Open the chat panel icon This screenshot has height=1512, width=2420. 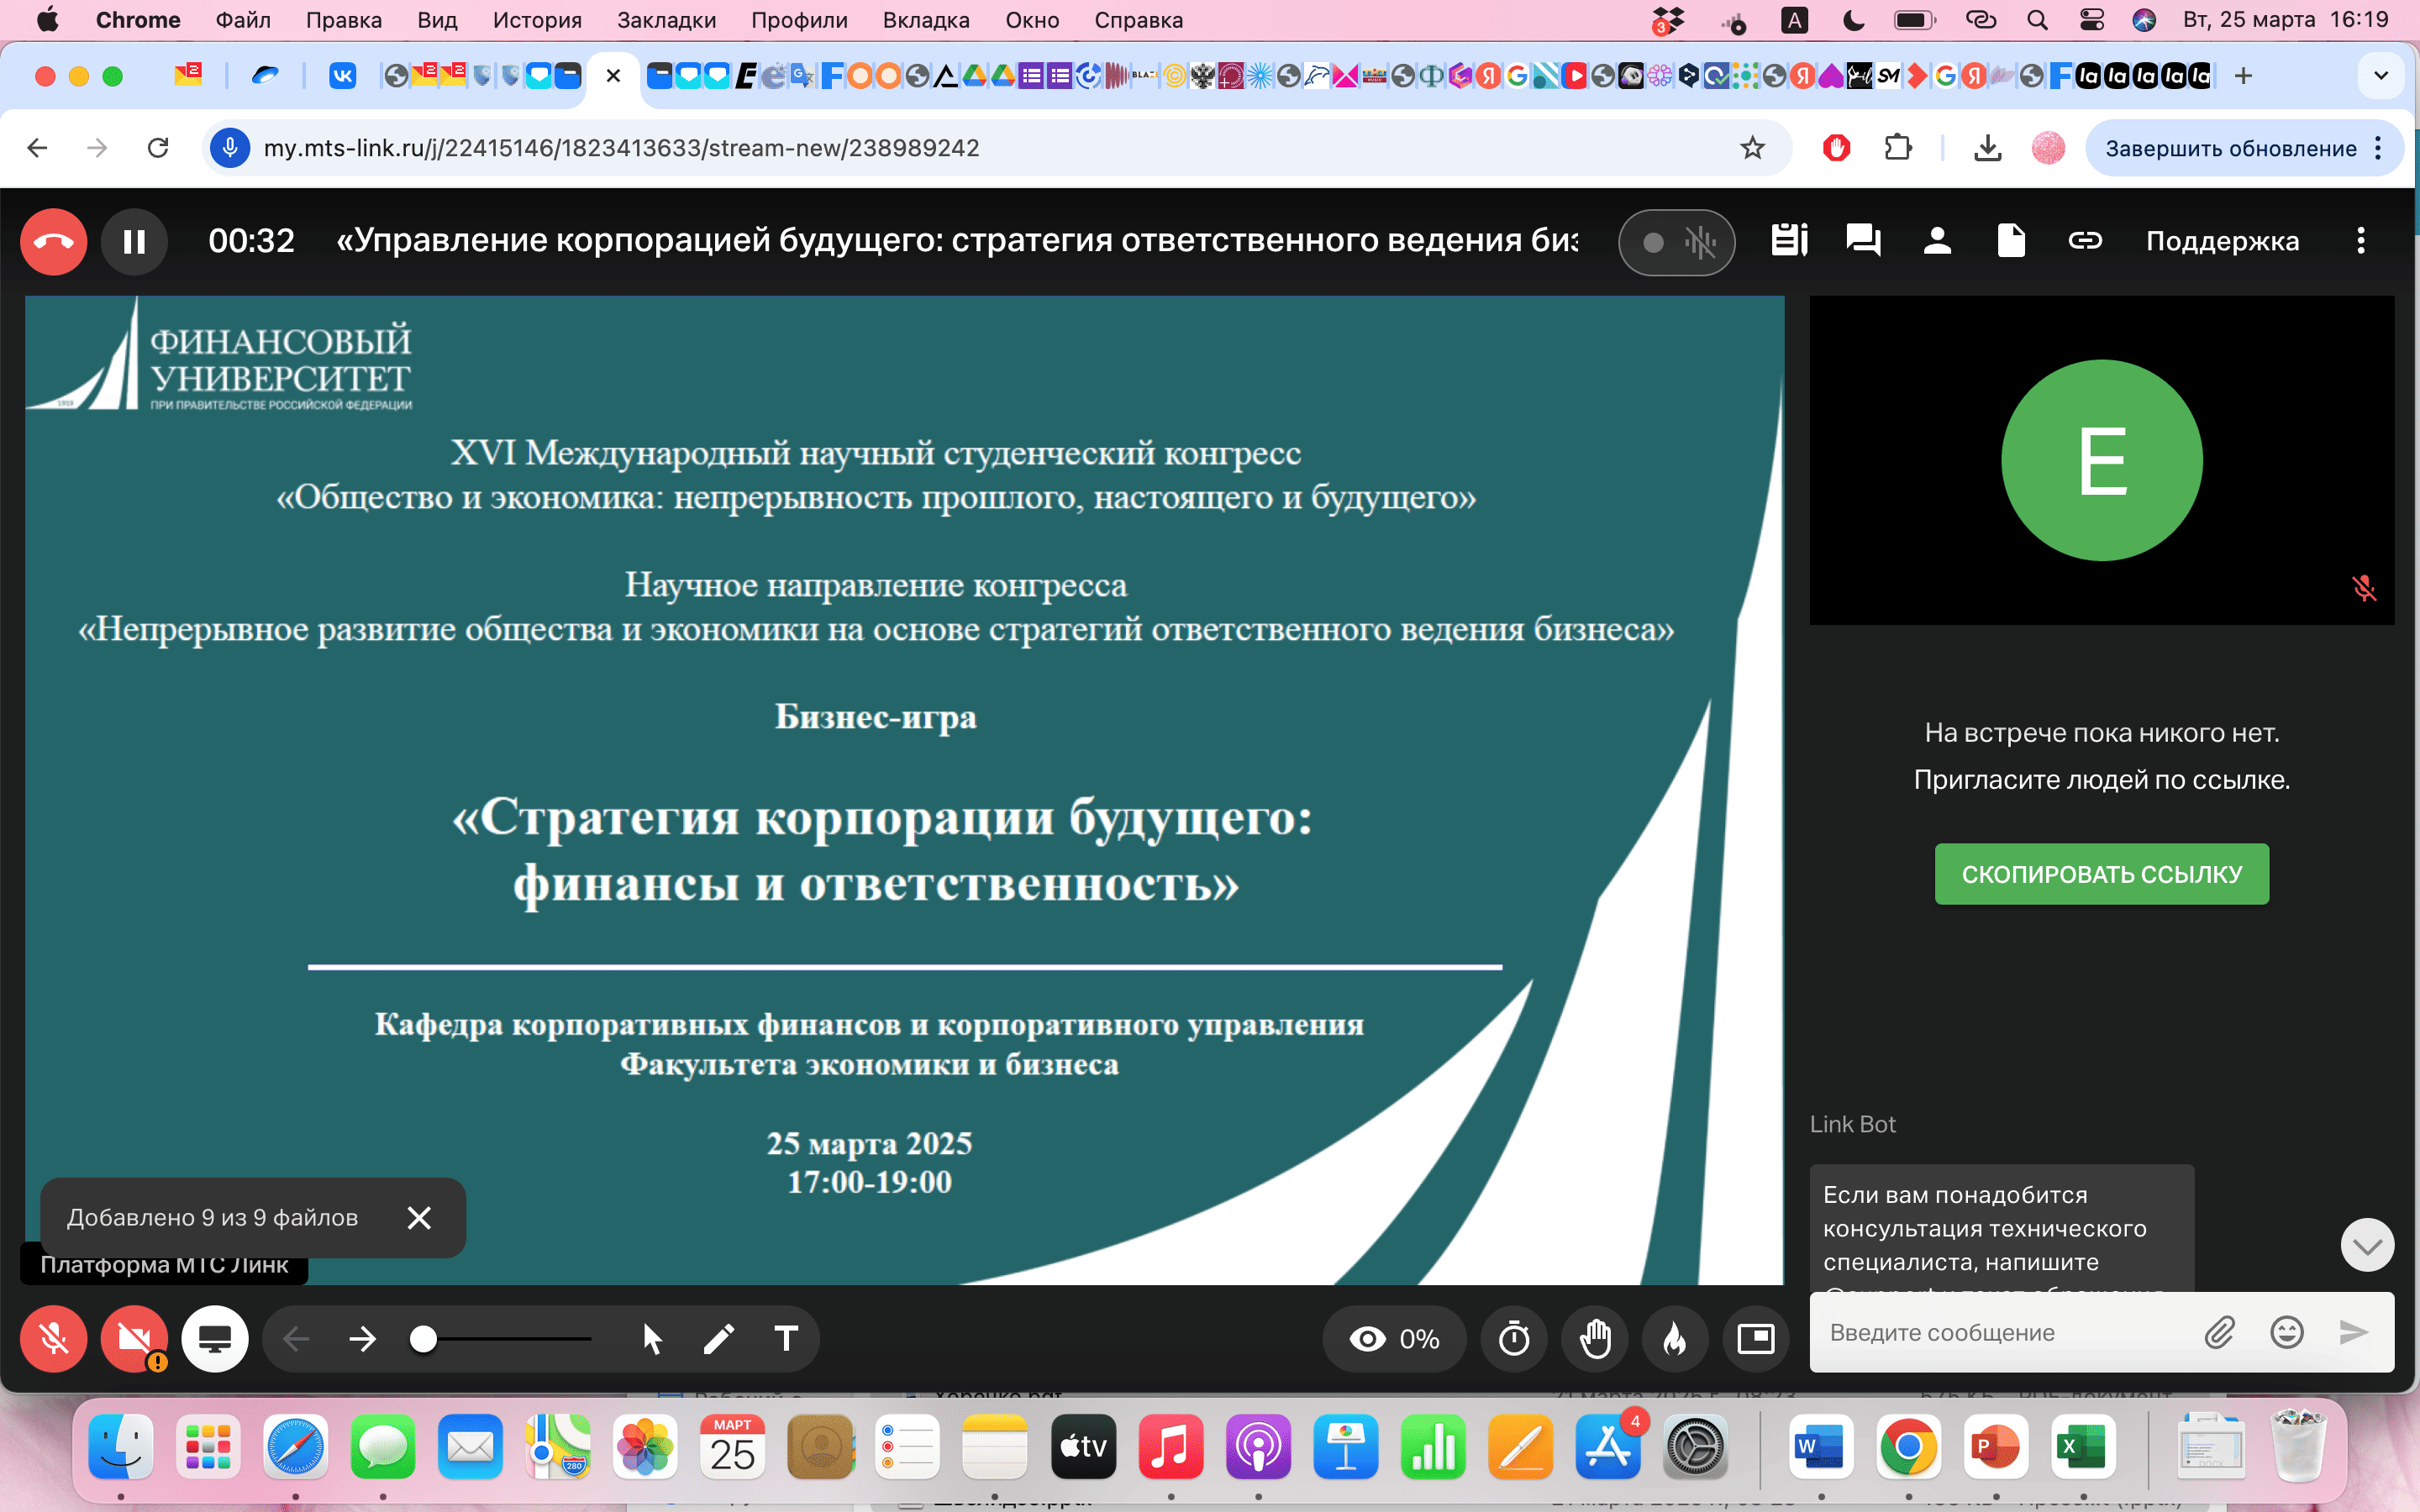[x=1863, y=241]
